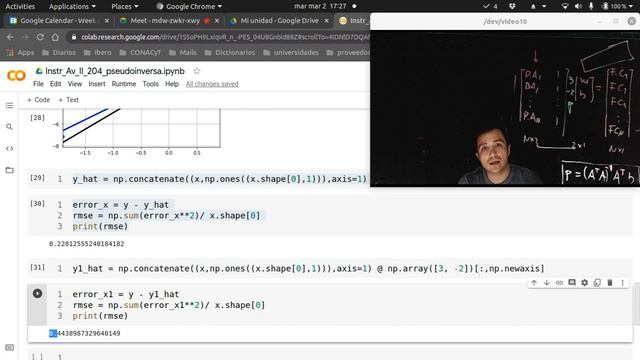Open the Tools menu
This screenshot has height=360, width=640.
(150, 84)
